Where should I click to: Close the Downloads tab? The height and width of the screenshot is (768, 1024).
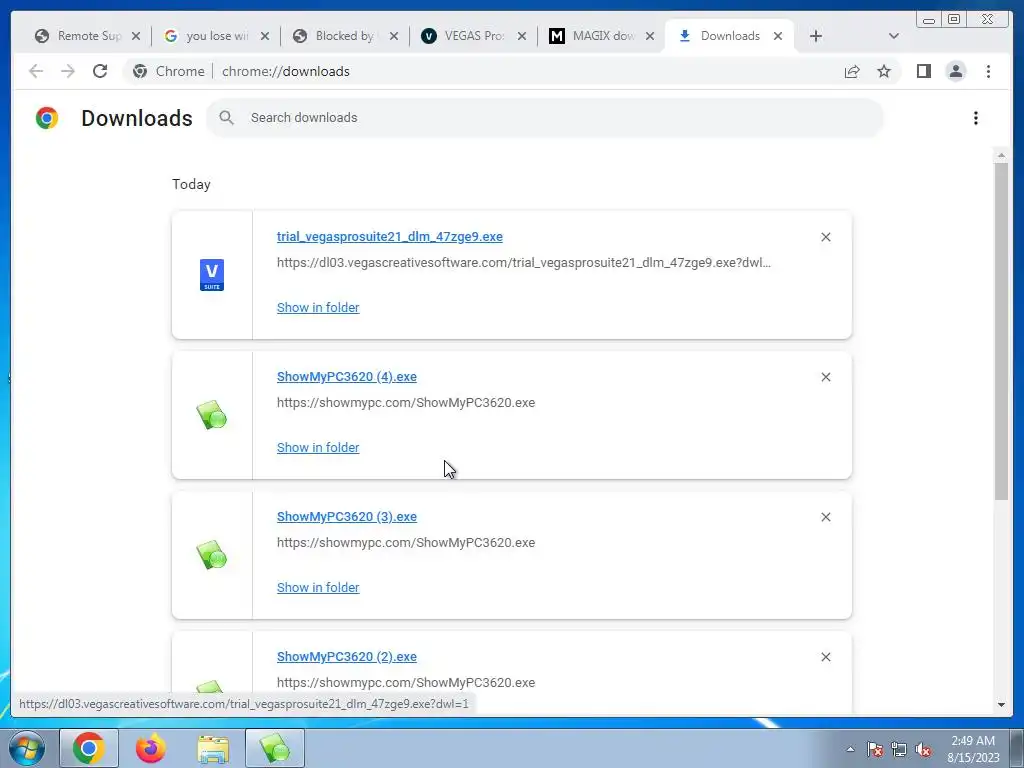[x=778, y=36]
